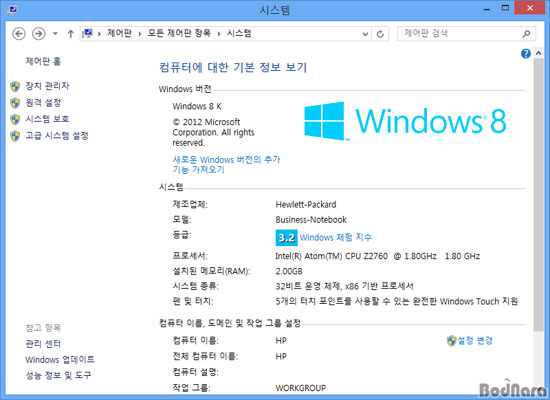The height and width of the screenshot is (400, 550).
Task: Open 새로운 Windows 버전의 추가 기능 가져오기 link
Action: pyautogui.click(x=226, y=165)
